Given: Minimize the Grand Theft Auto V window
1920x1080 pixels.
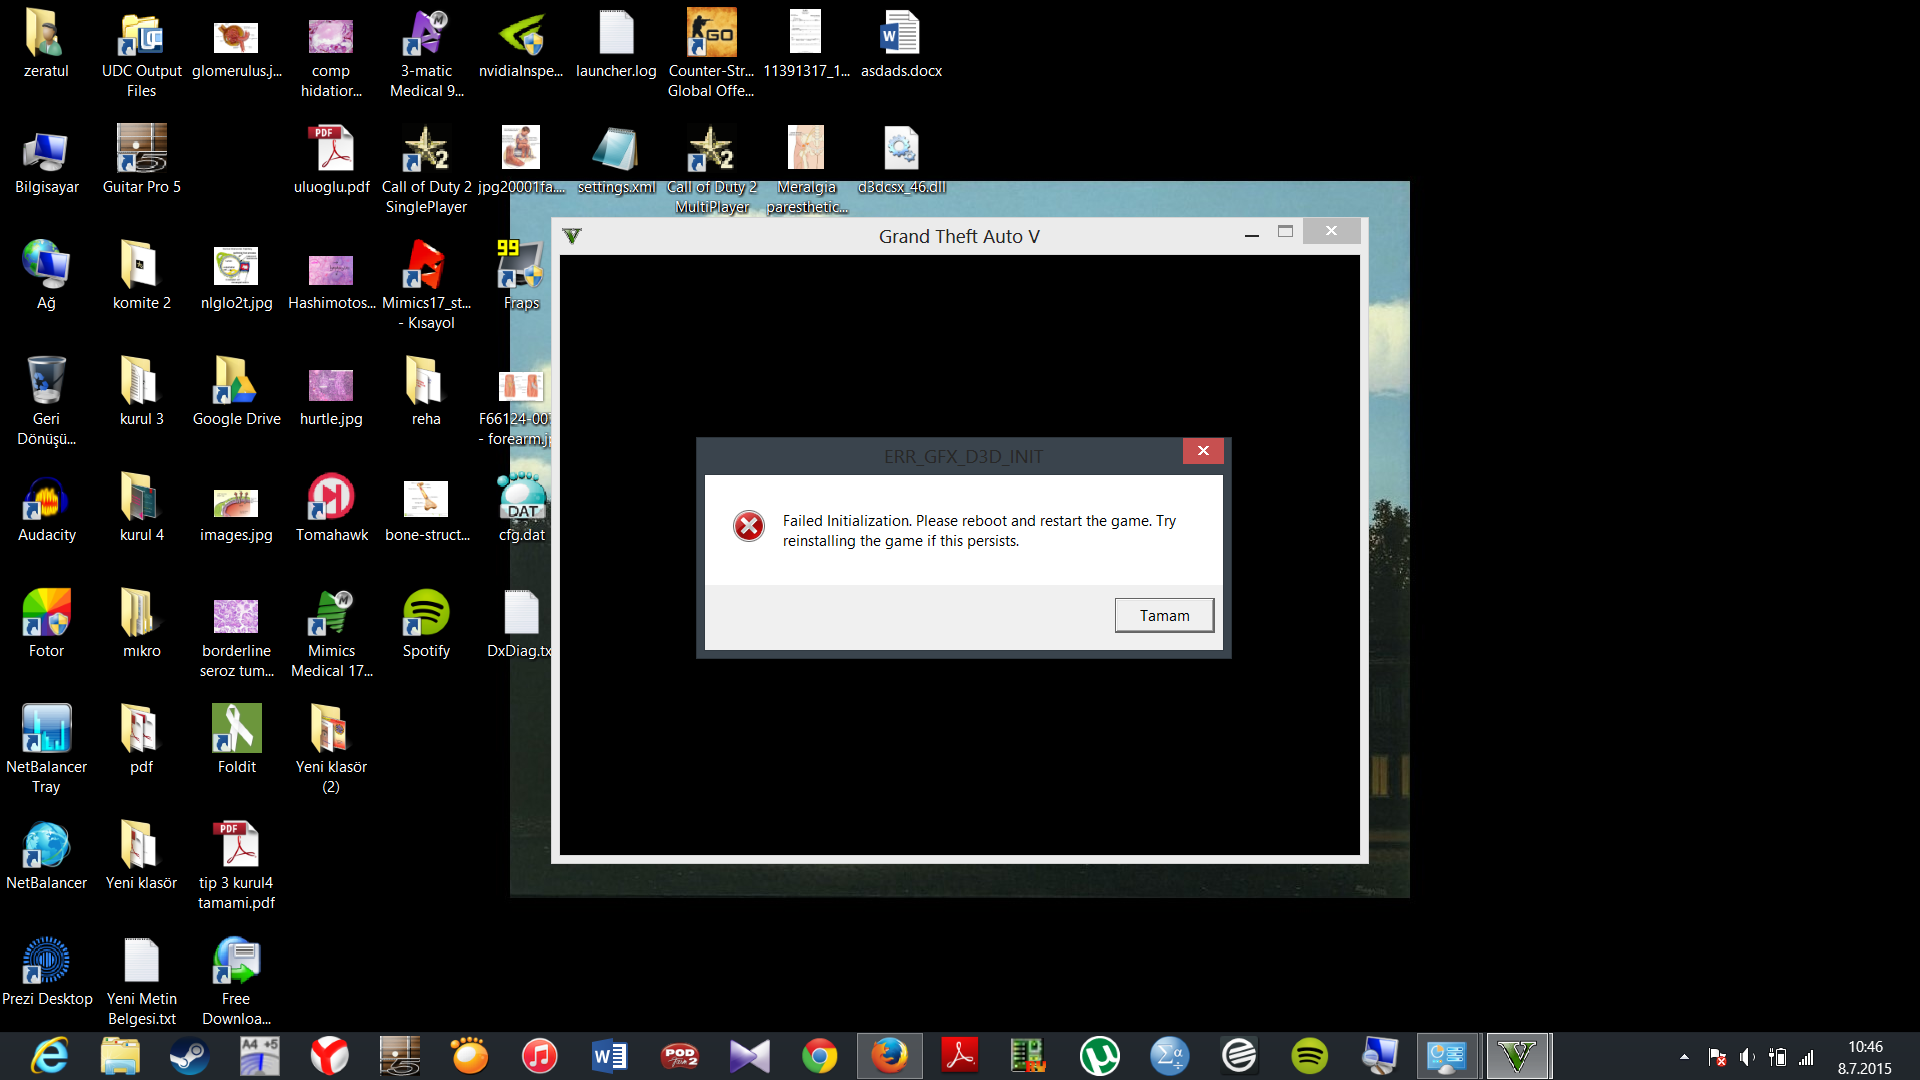Looking at the screenshot, I should click(x=1251, y=234).
